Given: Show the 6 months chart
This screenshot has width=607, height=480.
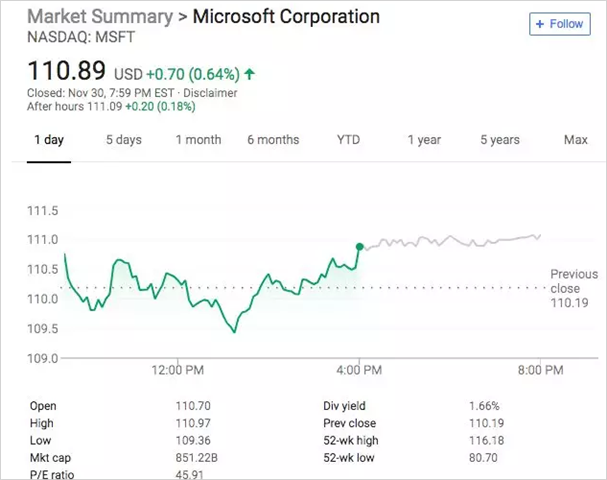Looking at the screenshot, I should (273, 140).
